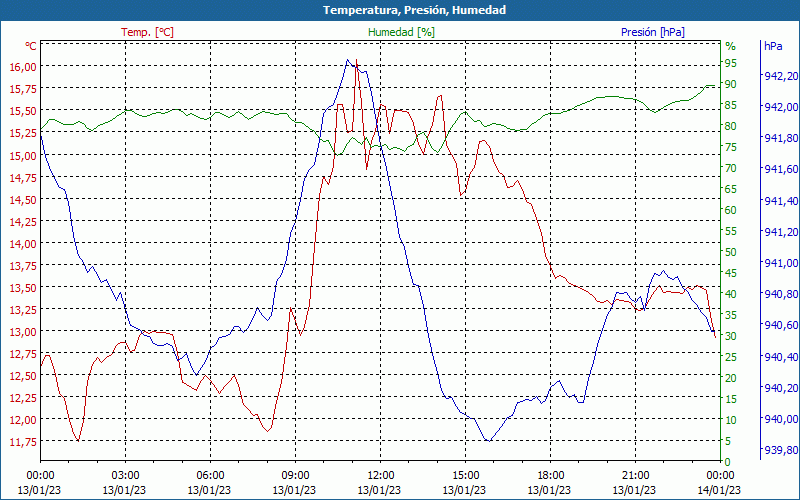This screenshot has height=500, width=800.
Task: Select the red Temp. [°C] legend label
Action: pos(147,32)
